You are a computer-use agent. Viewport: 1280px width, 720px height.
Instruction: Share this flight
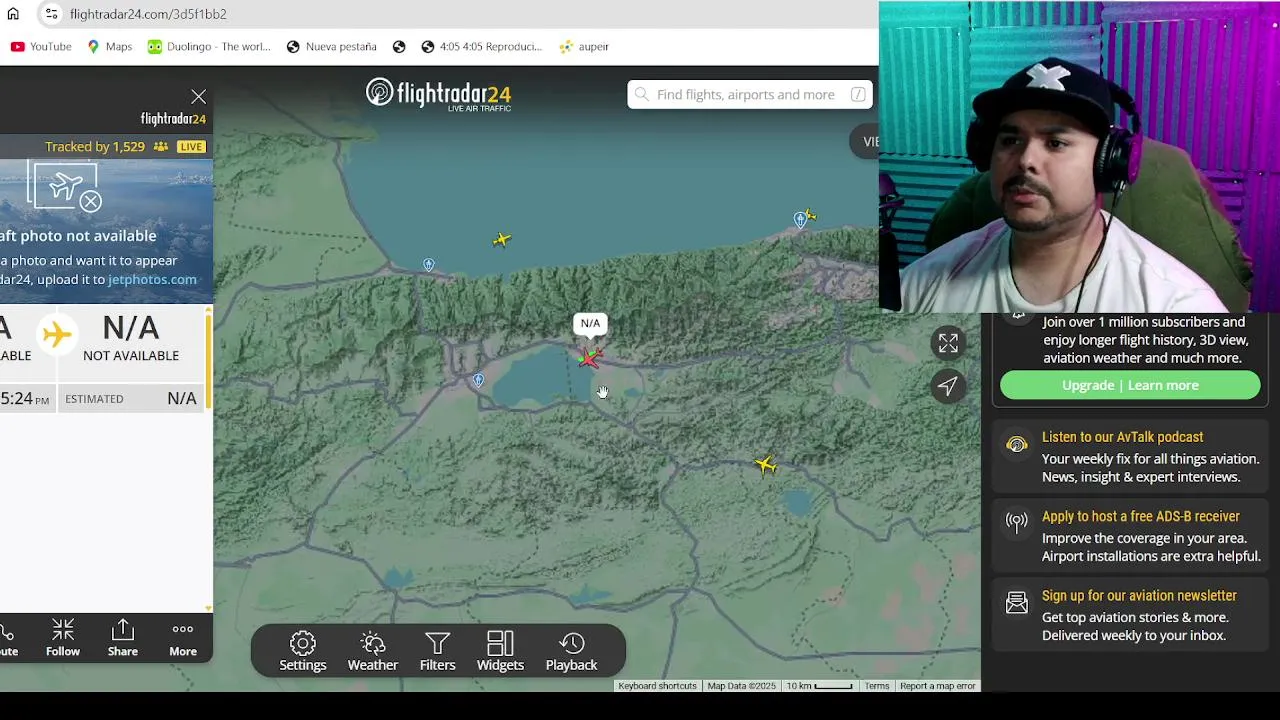point(123,637)
